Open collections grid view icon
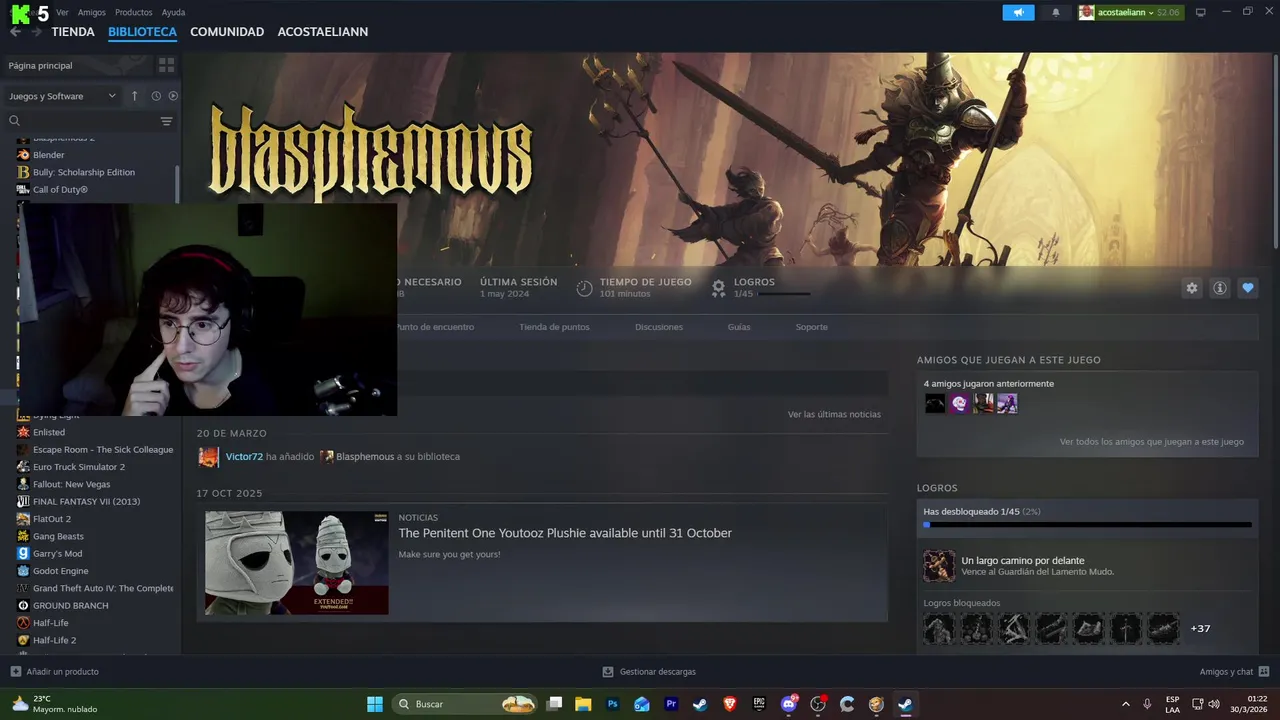The height and width of the screenshot is (720, 1280). (166, 65)
